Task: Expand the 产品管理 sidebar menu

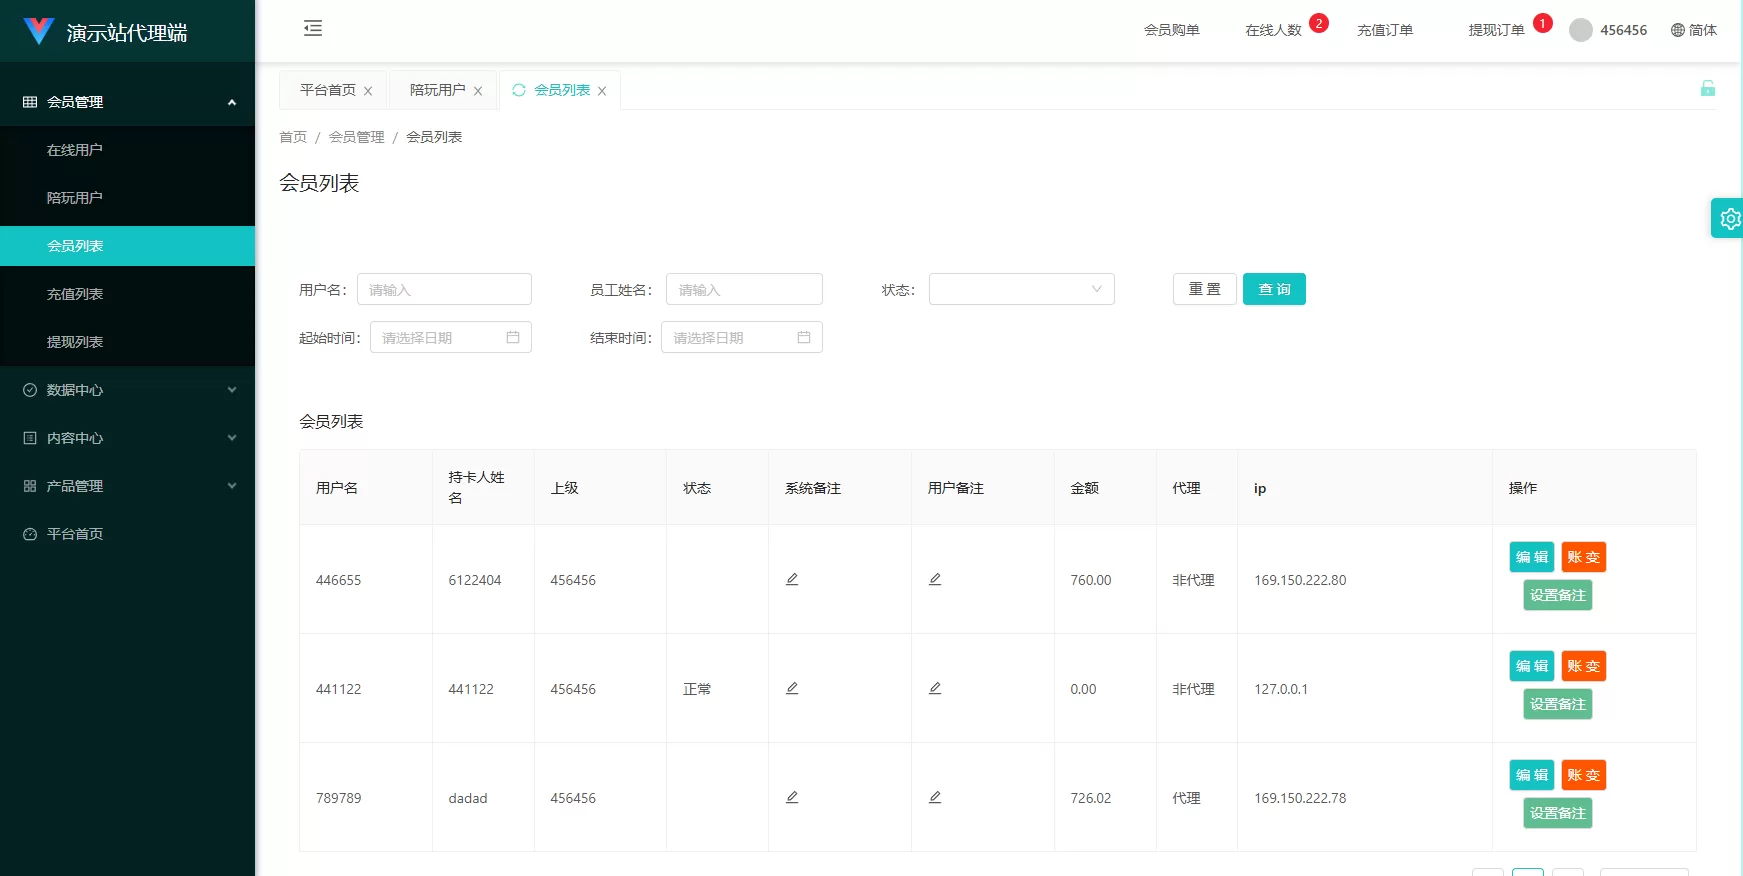Action: click(128, 486)
